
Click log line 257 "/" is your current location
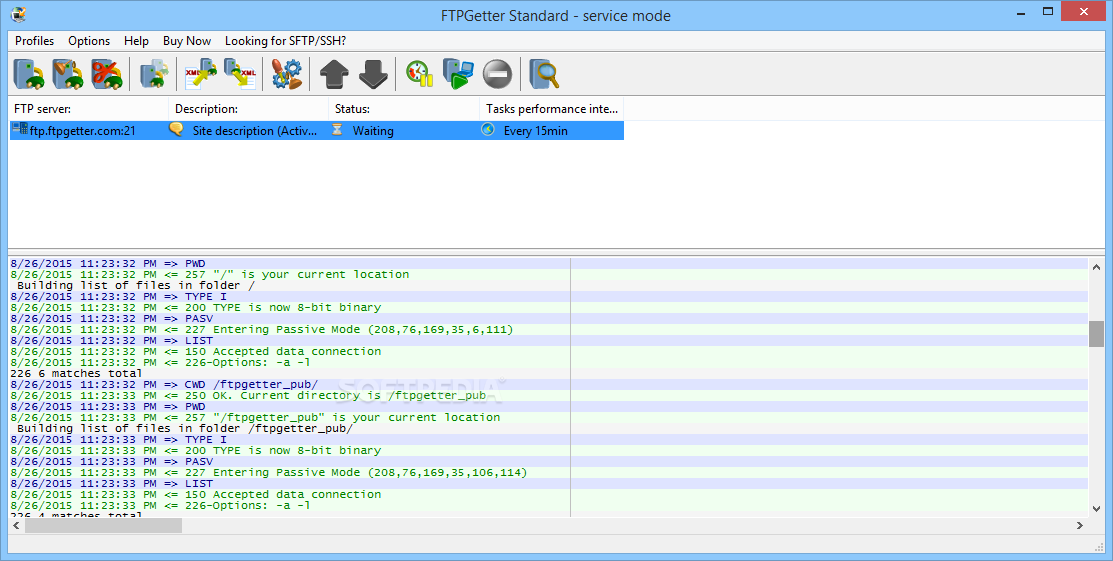[210, 275]
